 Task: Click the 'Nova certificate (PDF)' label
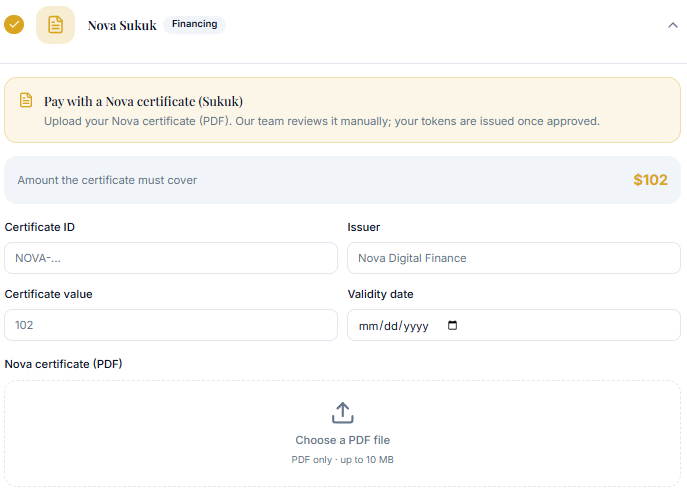(x=64, y=364)
